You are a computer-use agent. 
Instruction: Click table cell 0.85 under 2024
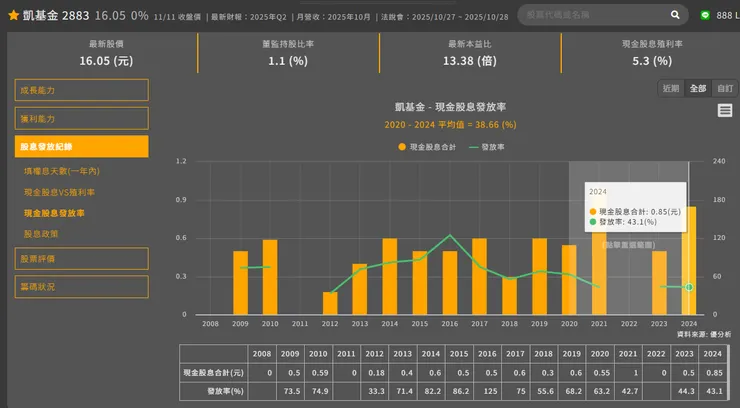tap(713, 373)
